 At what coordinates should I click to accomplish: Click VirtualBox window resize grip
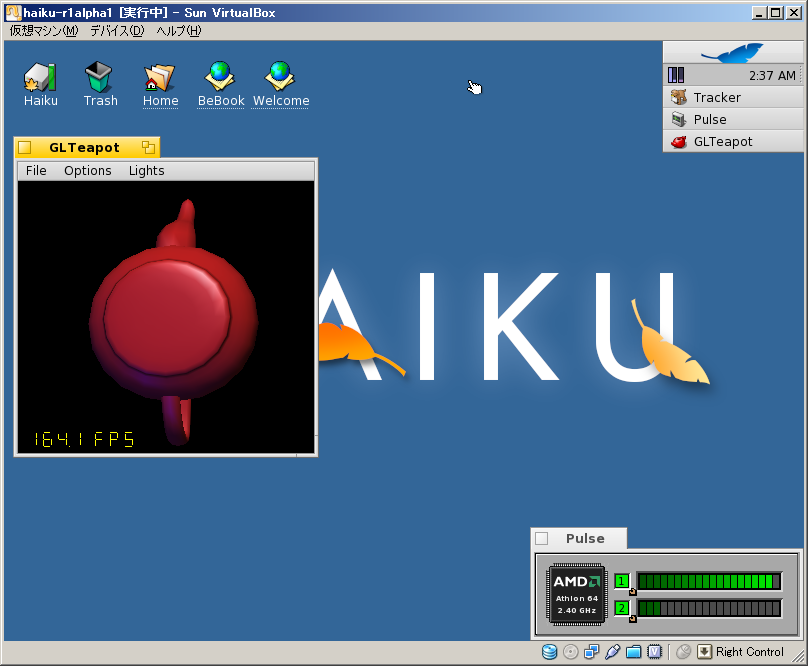click(798, 656)
